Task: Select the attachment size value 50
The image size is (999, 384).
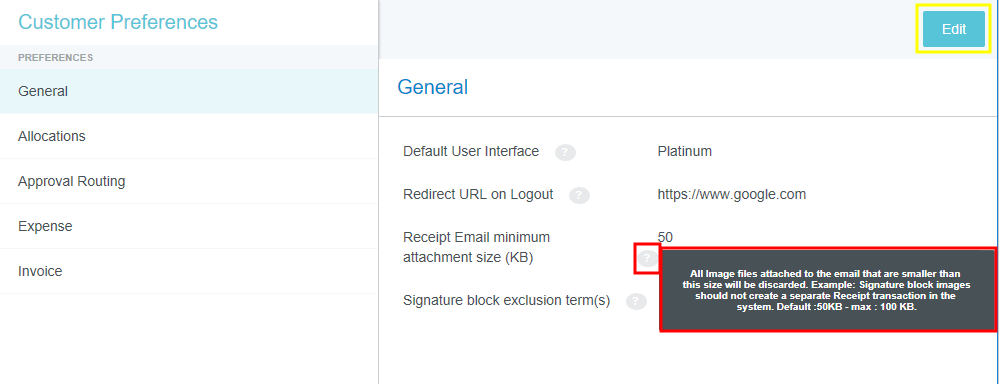Action: point(665,238)
